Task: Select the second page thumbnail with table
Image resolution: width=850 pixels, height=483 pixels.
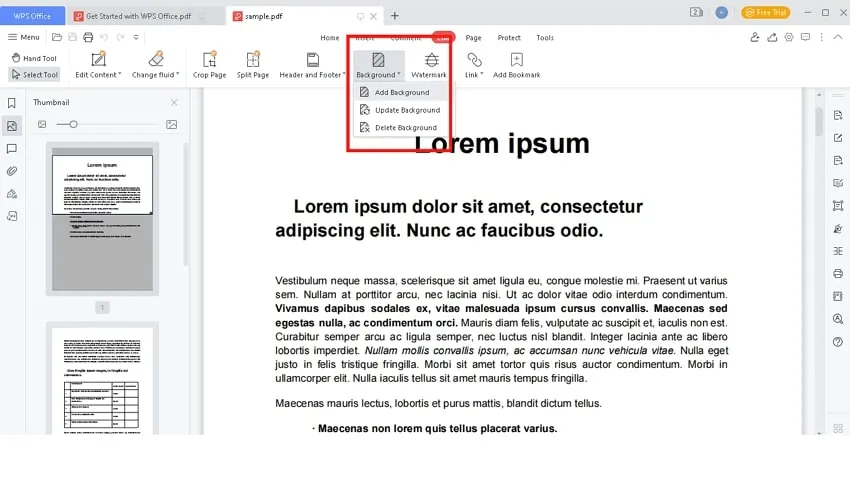Action: coord(102,379)
